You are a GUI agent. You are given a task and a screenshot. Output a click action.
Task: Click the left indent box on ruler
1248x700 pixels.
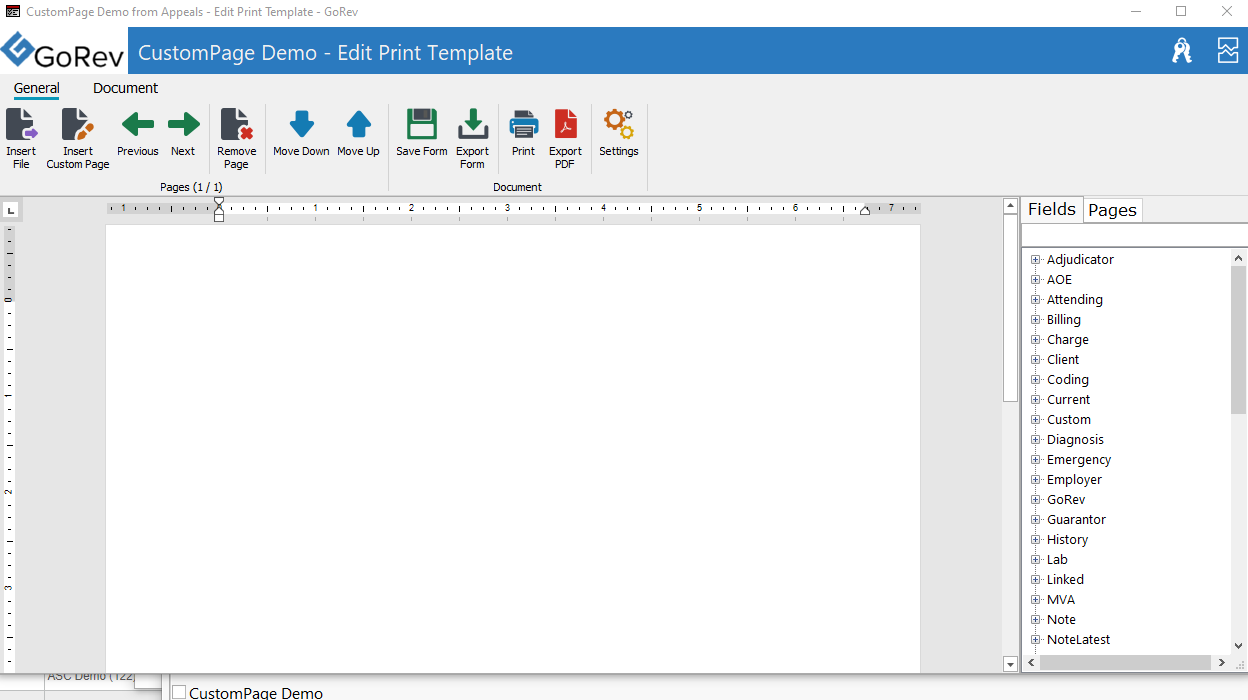219,217
